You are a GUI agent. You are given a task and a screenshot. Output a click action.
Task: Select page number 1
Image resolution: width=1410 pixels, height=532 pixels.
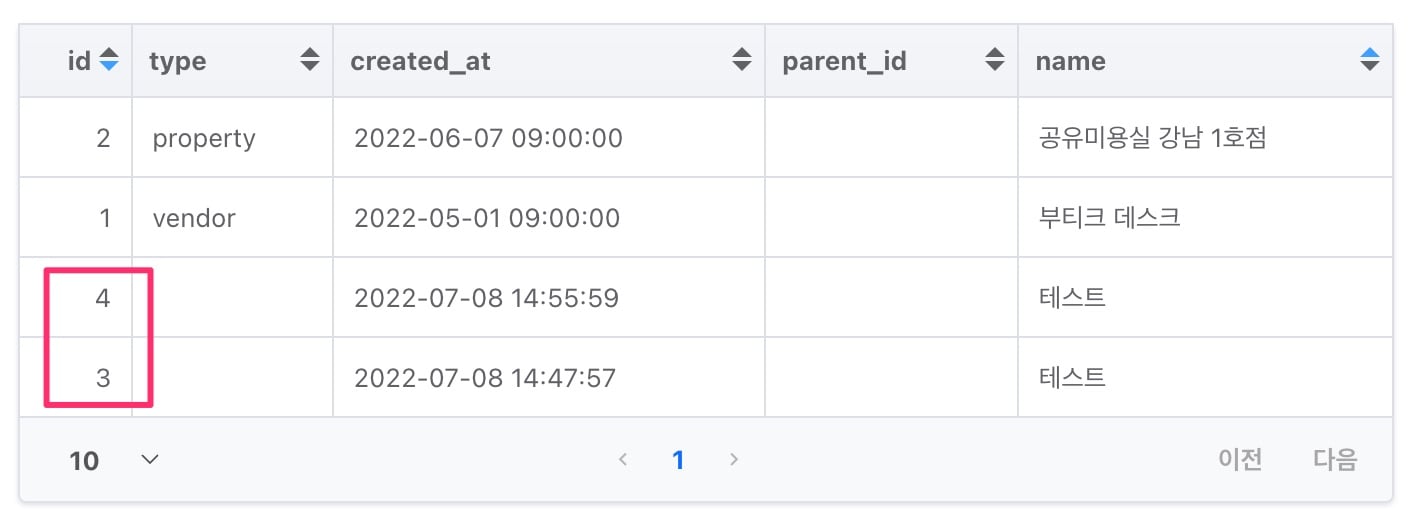(x=678, y=460)
